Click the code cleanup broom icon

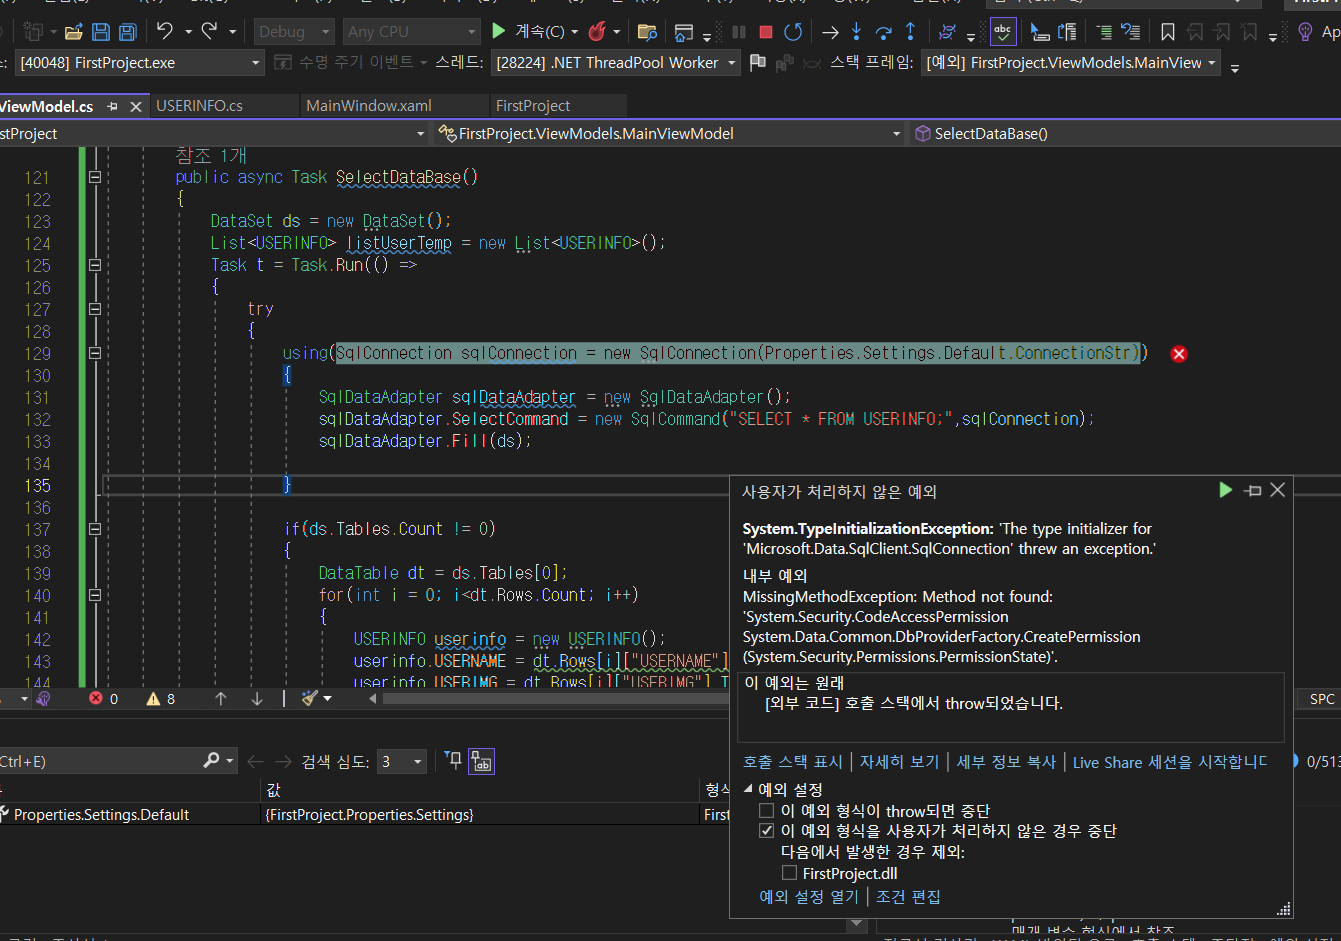310,699
